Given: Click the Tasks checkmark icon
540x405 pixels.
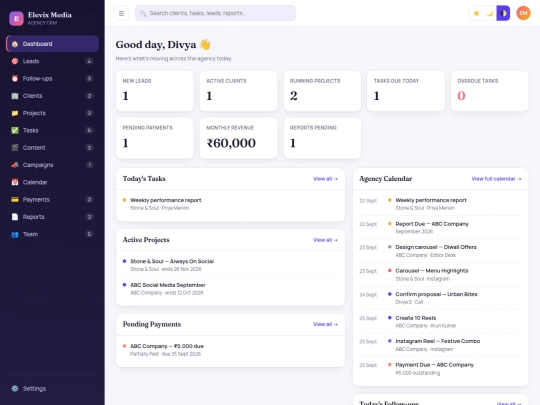Looking at the screenshot, I should 15,130.
